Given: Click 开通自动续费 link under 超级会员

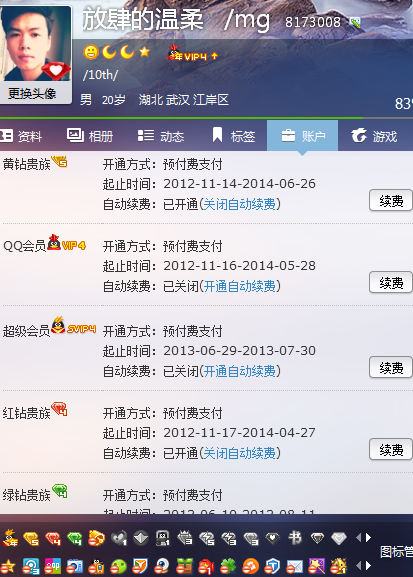Looking at the screenshot, I should (x=240, y=371).
